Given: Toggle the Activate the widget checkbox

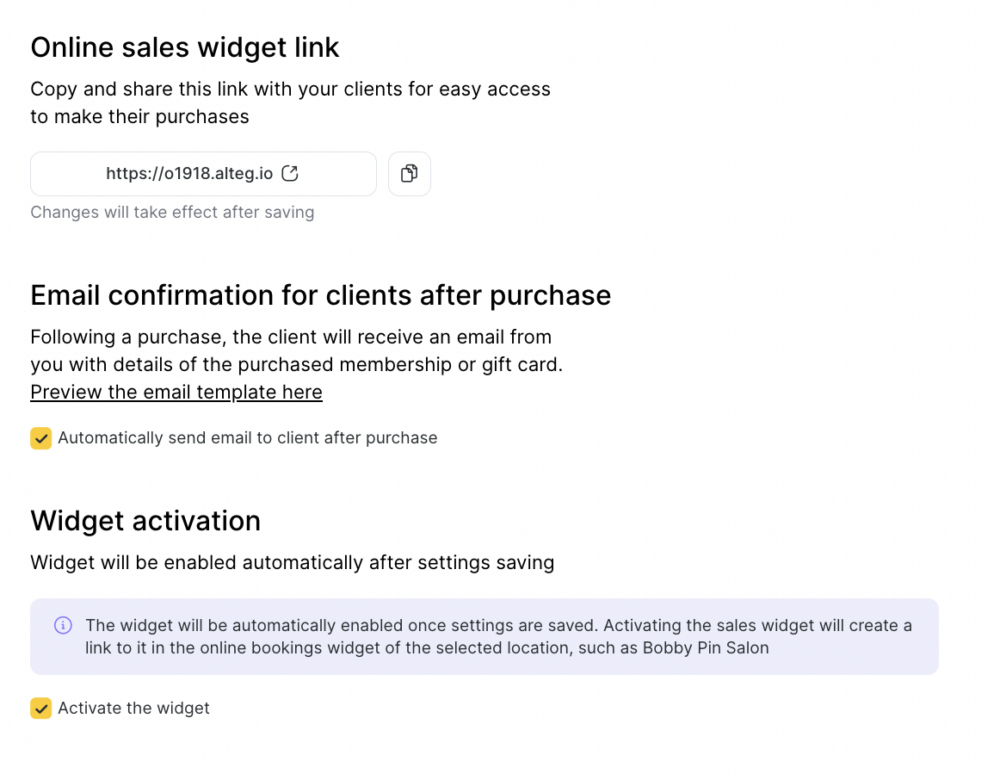Looking at the screenshot, I should (41, 708).
